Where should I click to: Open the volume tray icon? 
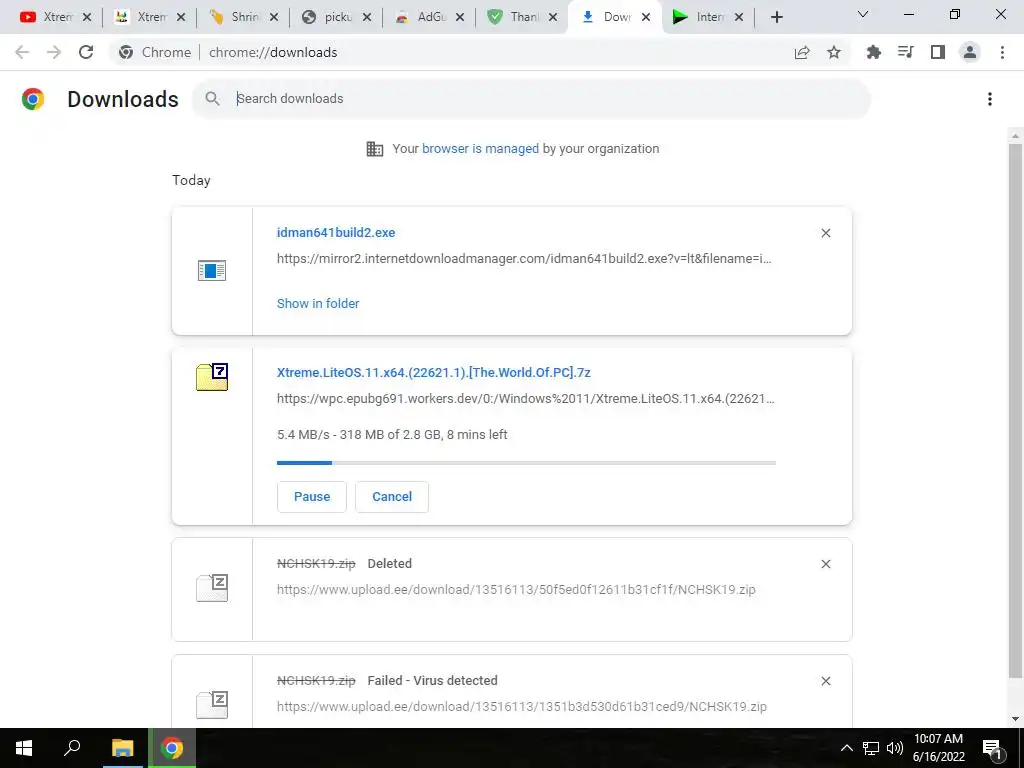[895, 748]
